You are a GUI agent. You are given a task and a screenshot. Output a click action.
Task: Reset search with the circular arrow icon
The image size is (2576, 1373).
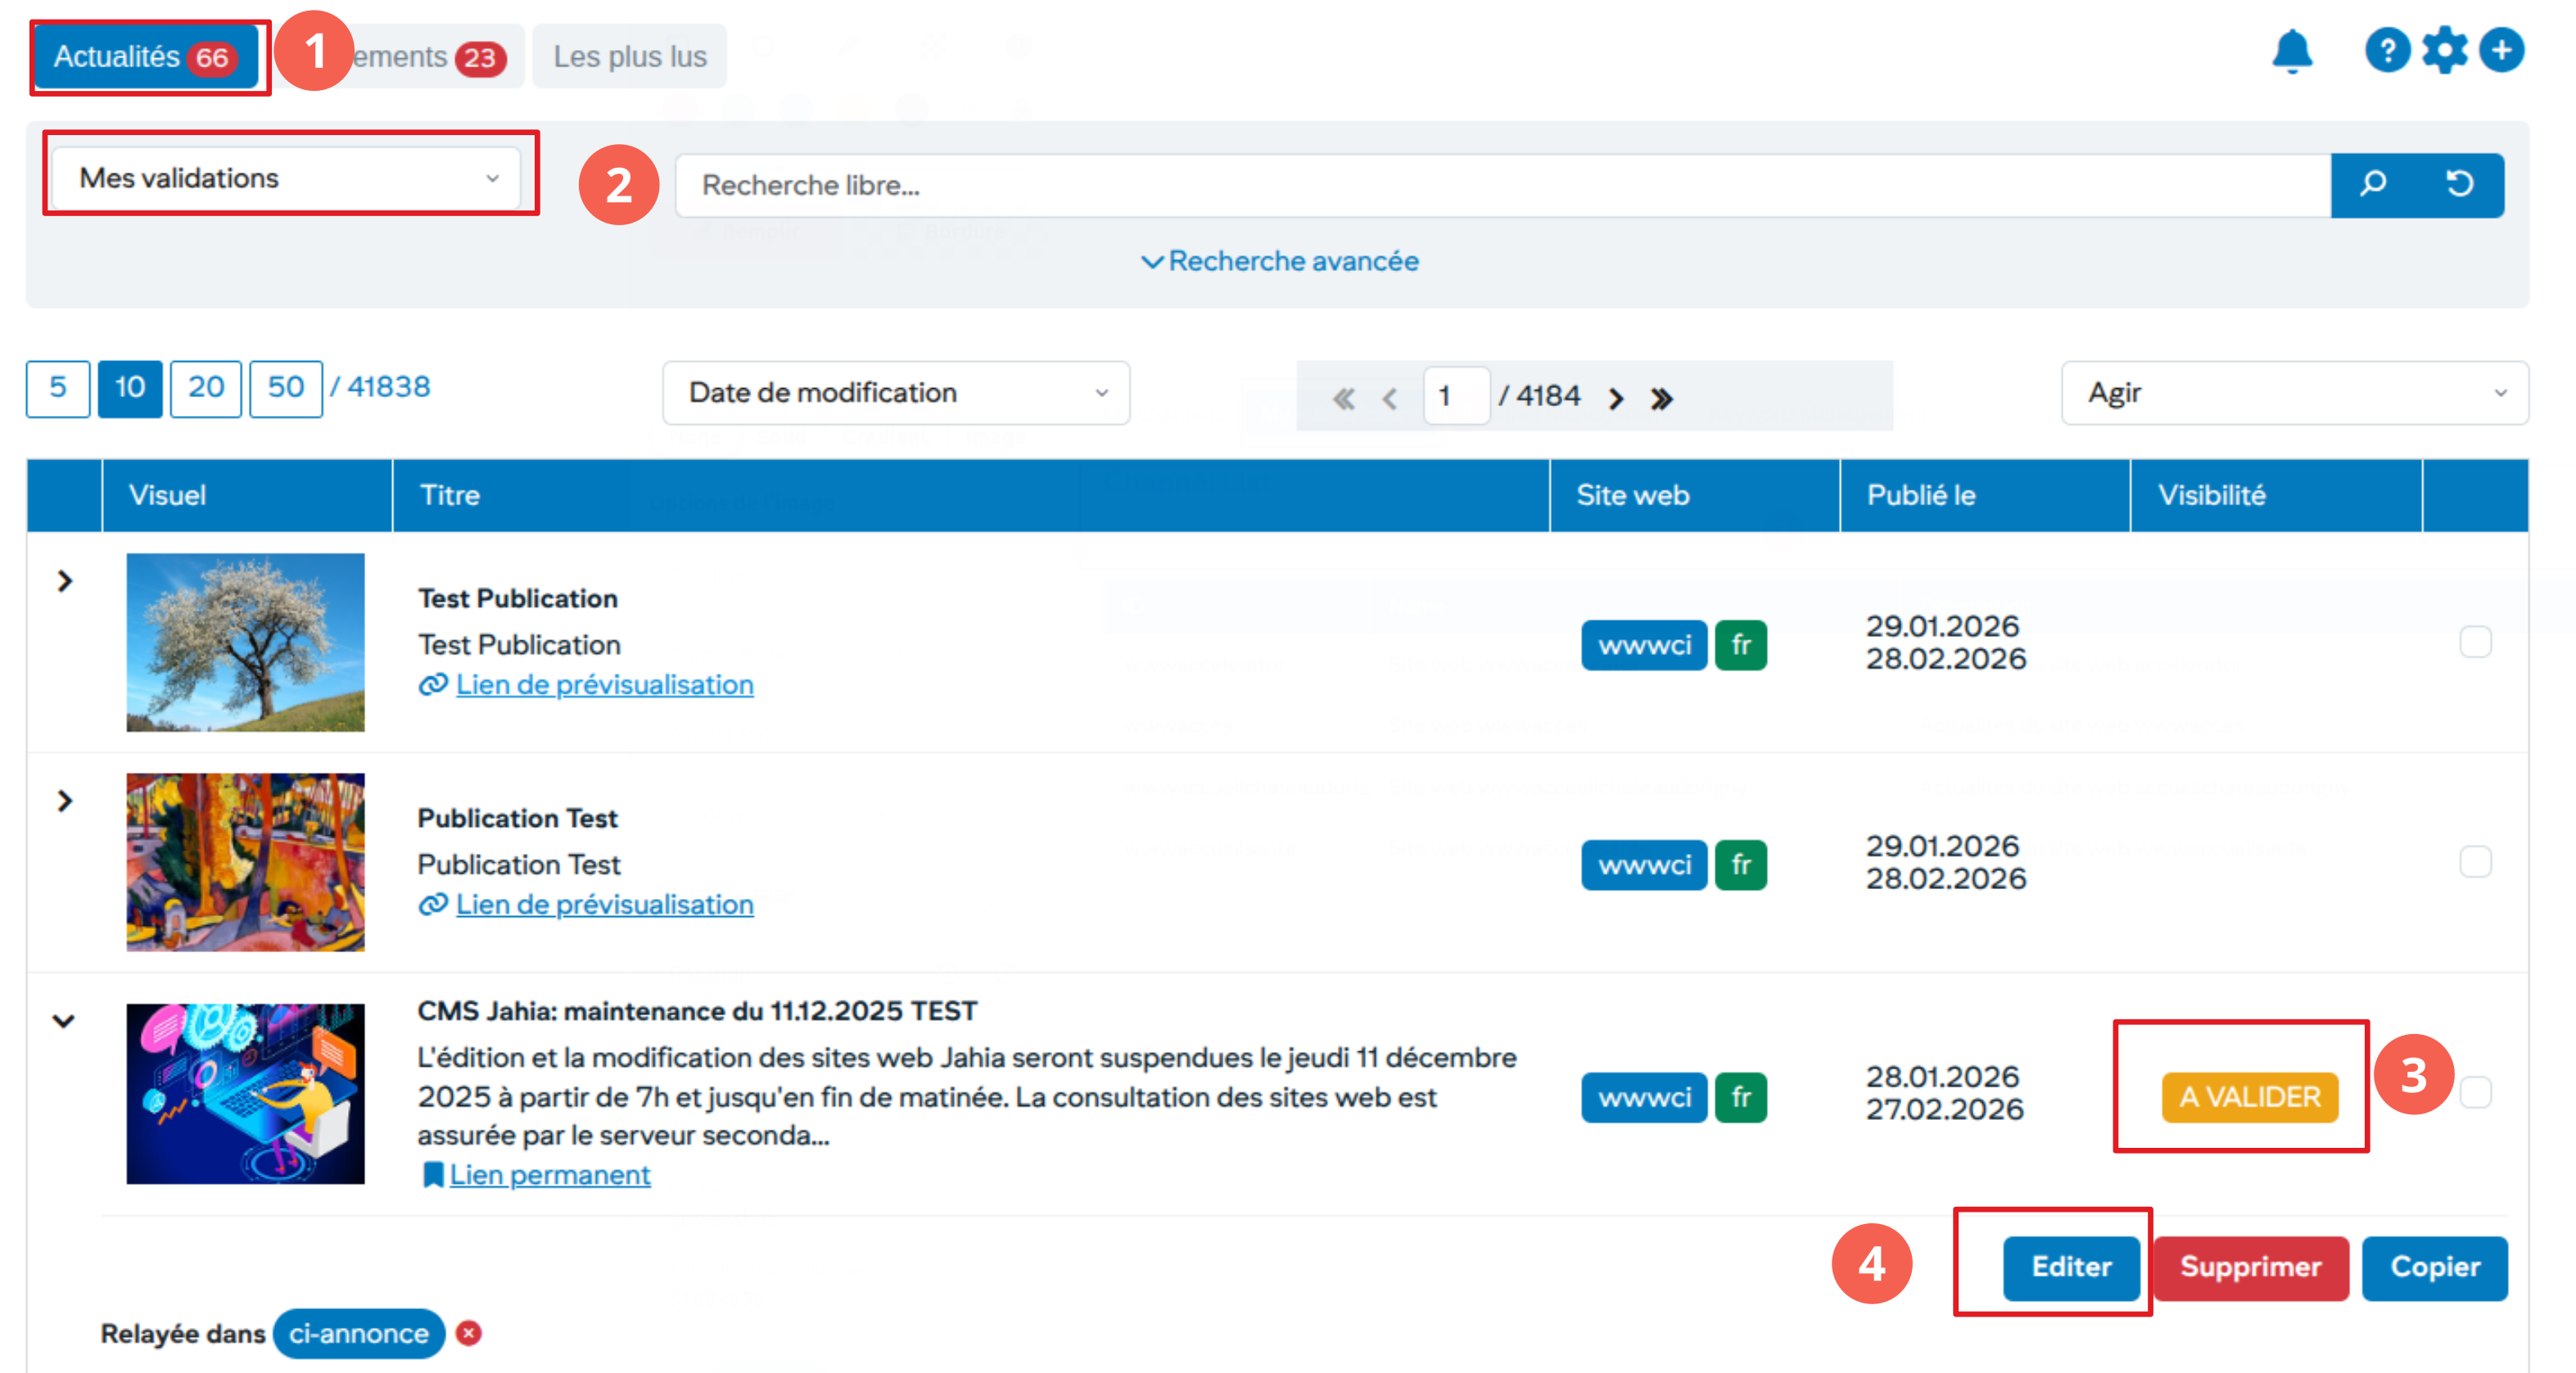pos(2460,184)
